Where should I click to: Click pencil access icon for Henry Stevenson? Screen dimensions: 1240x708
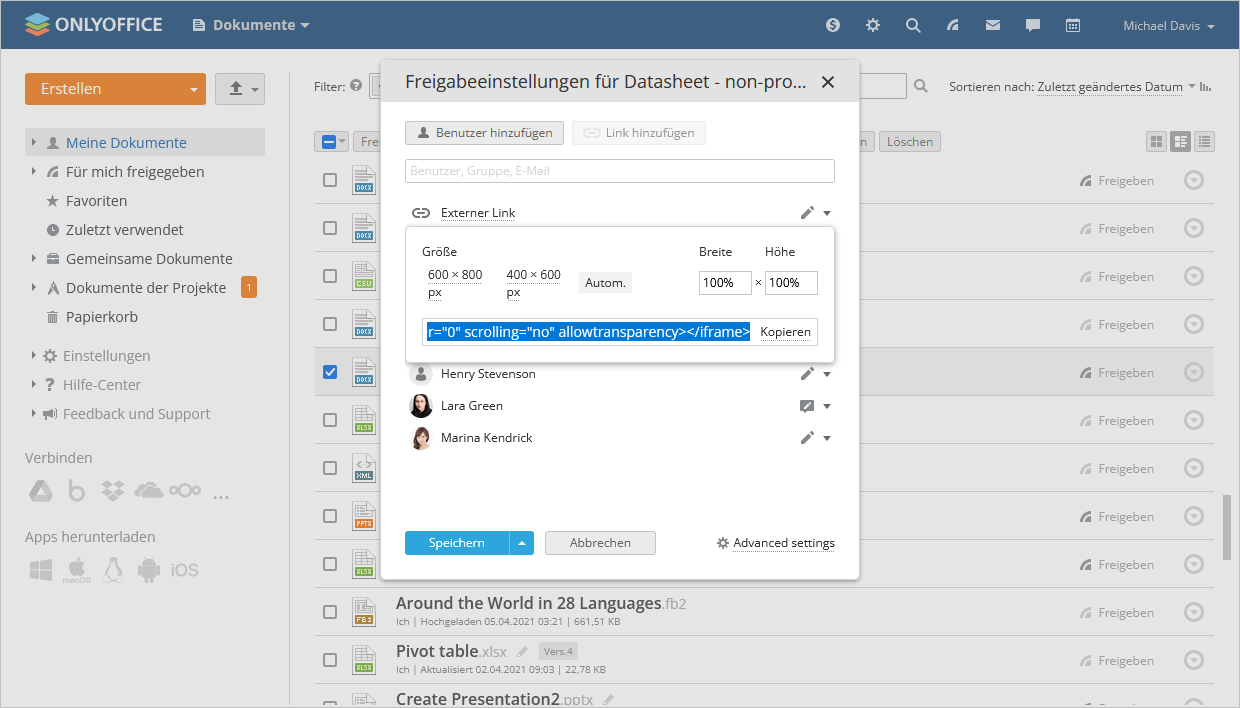pos(808,374)
